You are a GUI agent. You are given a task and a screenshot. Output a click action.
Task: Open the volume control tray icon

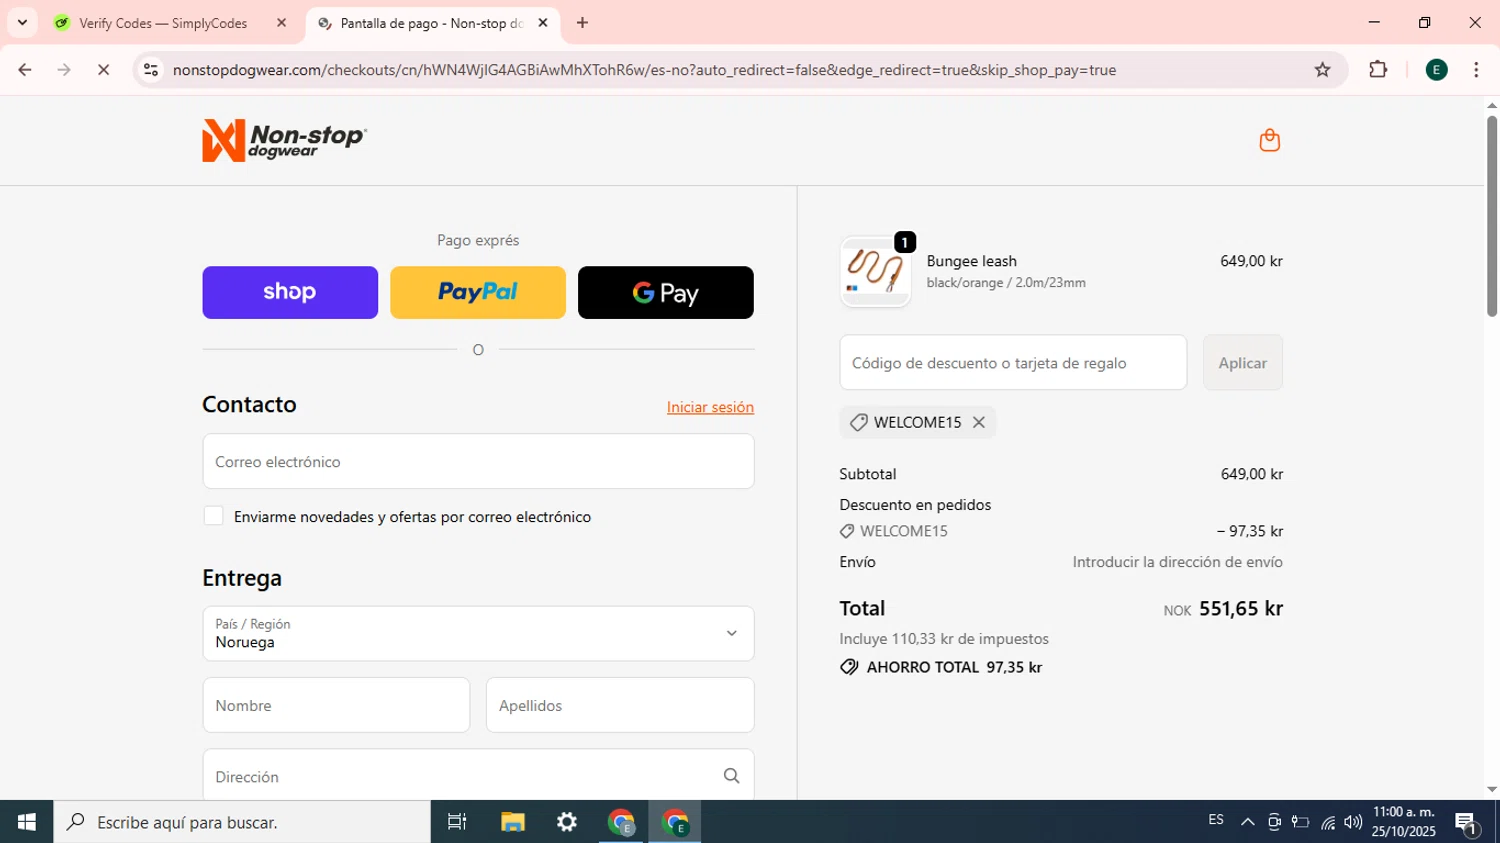1353,822
